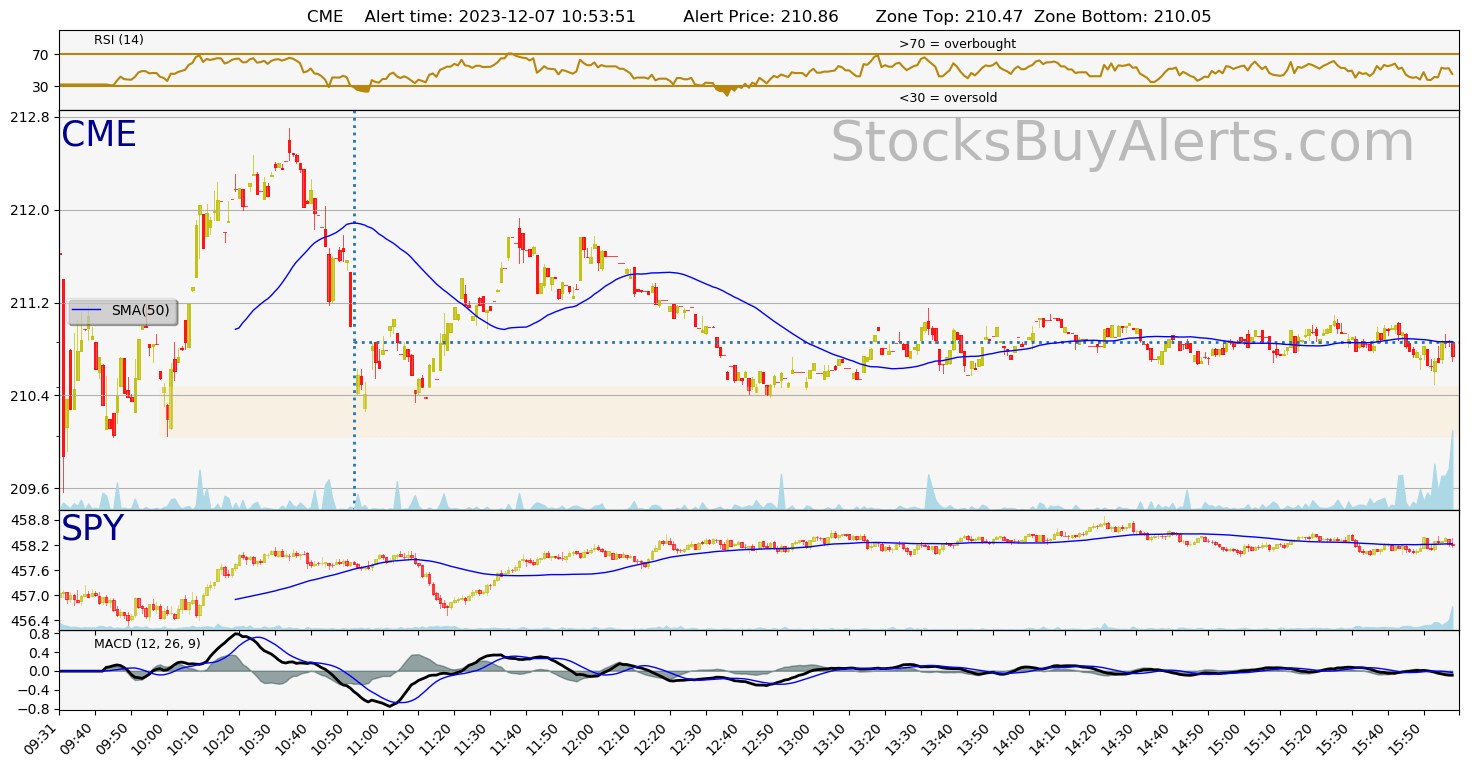Click the SMA(50) legend box
The width and height of the screenshot is (1474, 768).
123,311
